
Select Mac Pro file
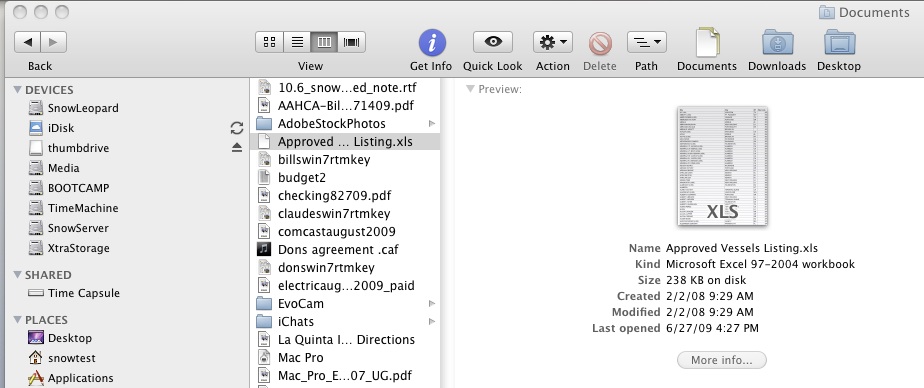tap(345, 357)
